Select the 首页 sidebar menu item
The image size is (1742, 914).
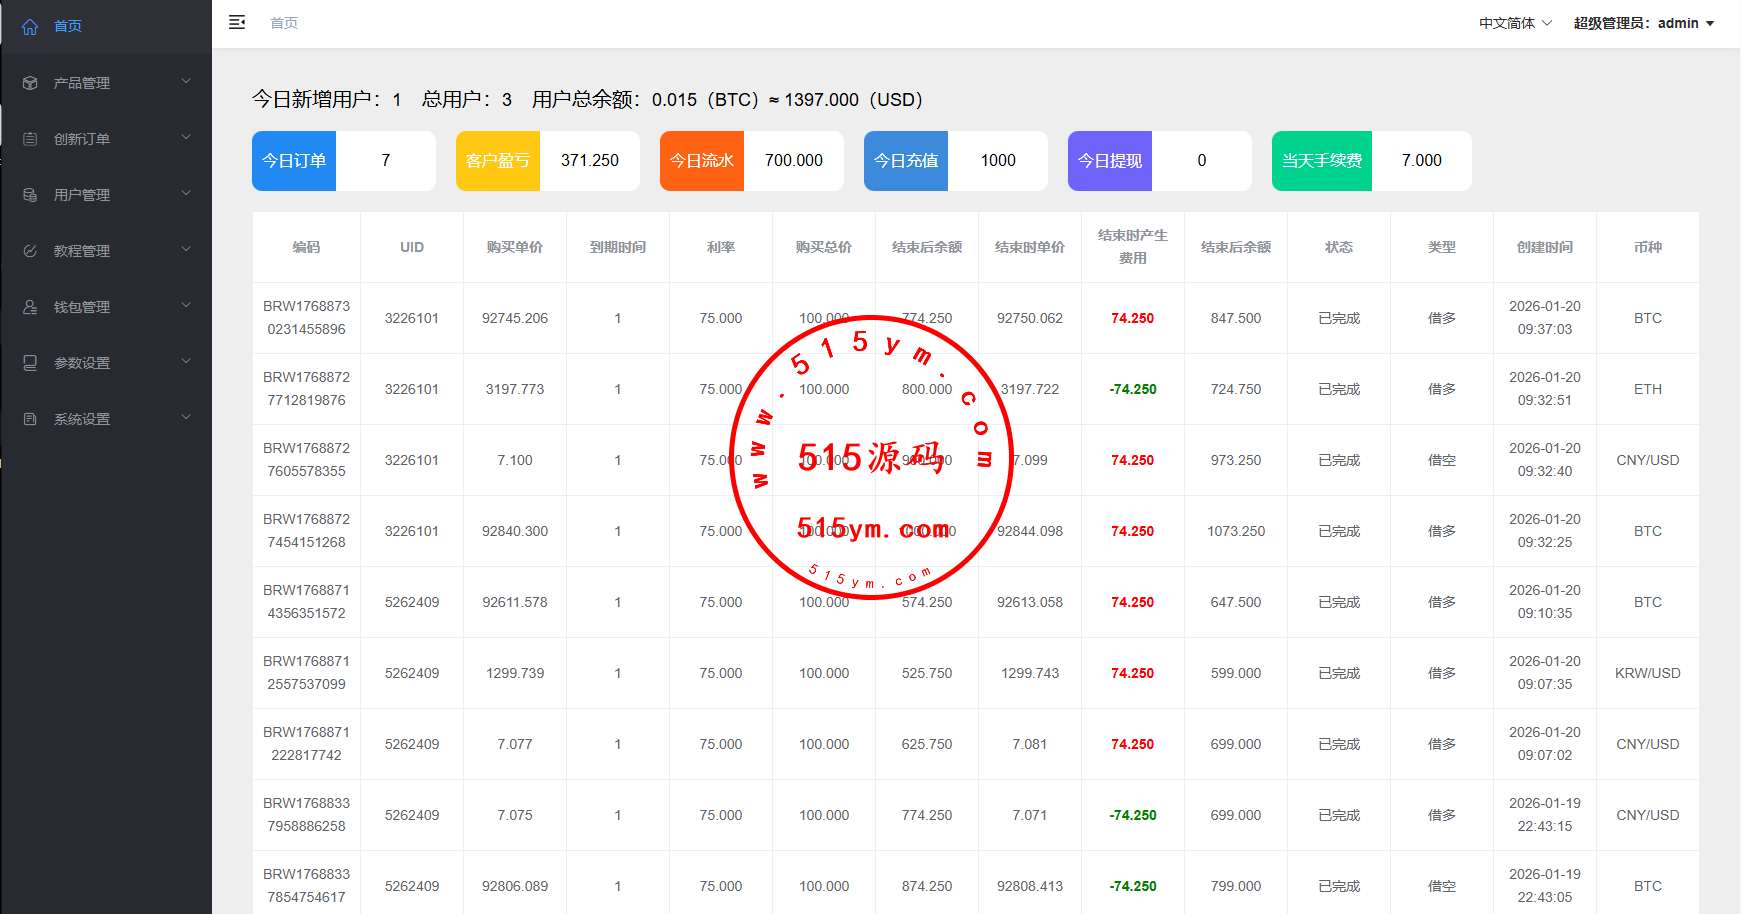68,26
